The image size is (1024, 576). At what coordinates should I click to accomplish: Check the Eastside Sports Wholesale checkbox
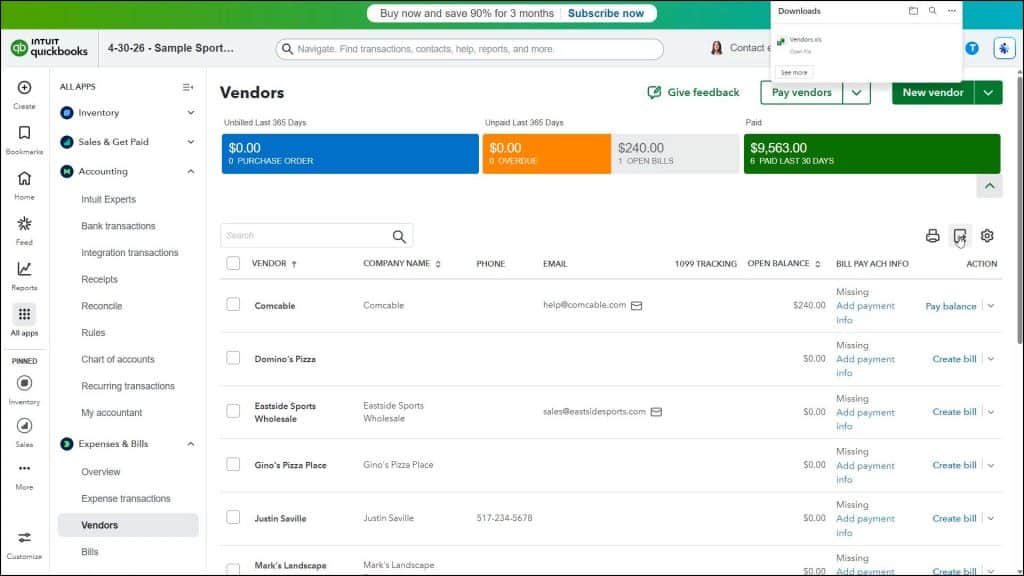[233, 411]
